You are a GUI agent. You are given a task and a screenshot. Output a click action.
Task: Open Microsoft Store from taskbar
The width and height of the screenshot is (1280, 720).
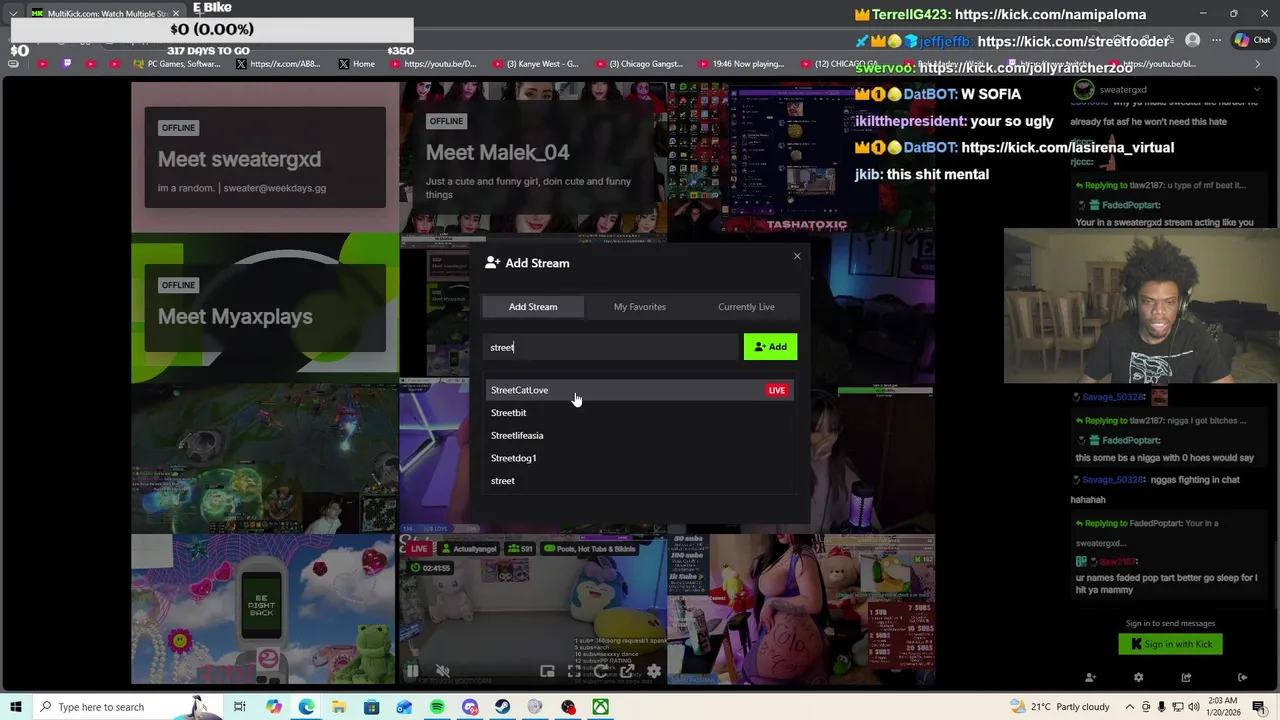click(372, 707)
